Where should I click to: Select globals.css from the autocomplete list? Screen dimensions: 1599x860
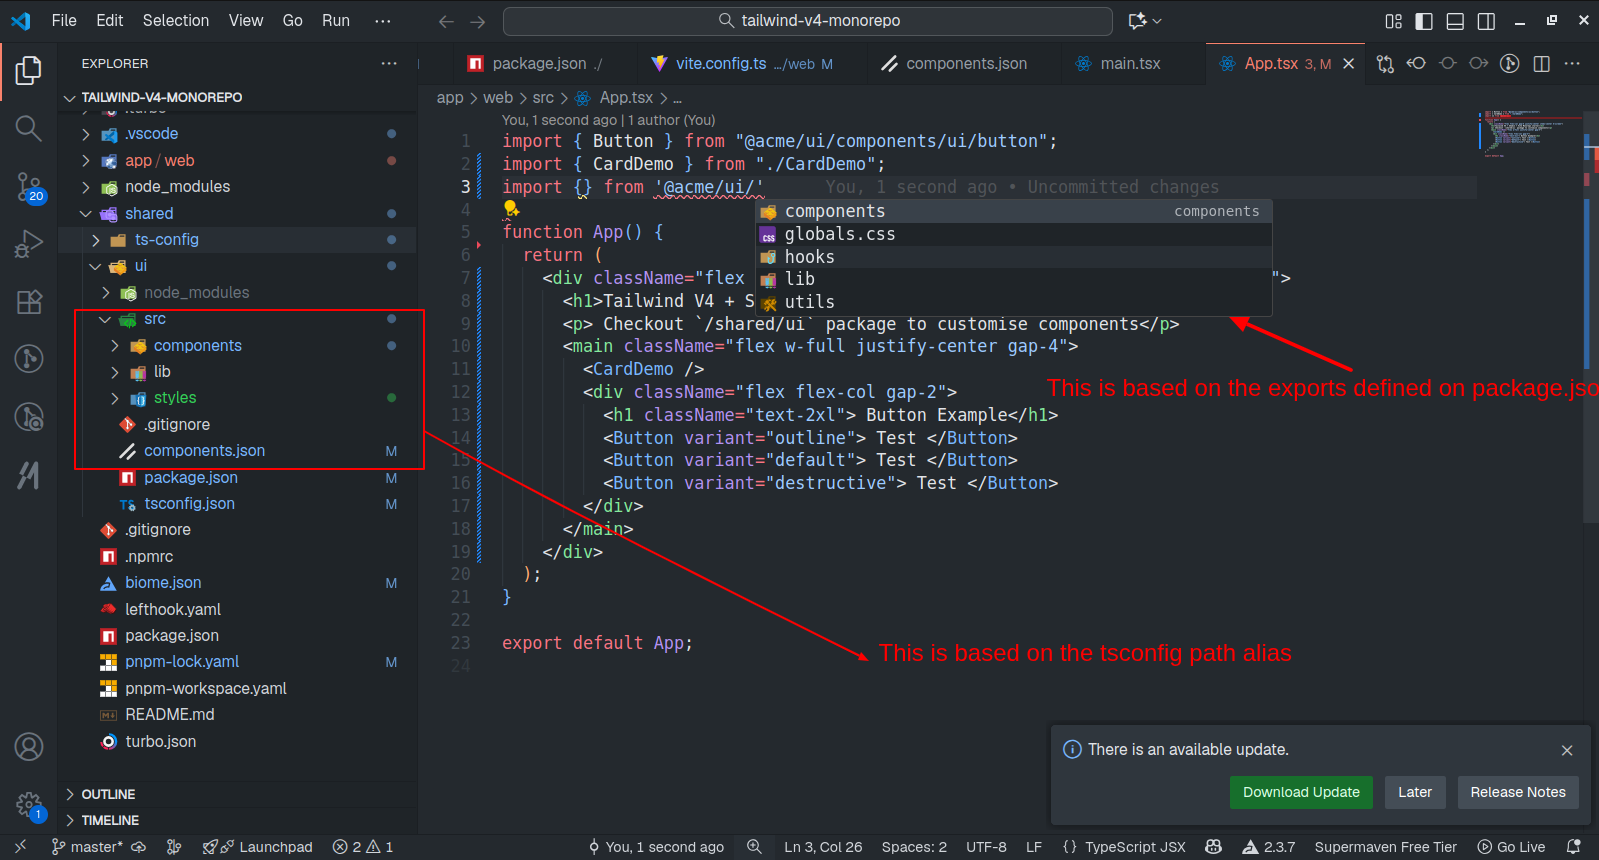click(x=839, y=234)
